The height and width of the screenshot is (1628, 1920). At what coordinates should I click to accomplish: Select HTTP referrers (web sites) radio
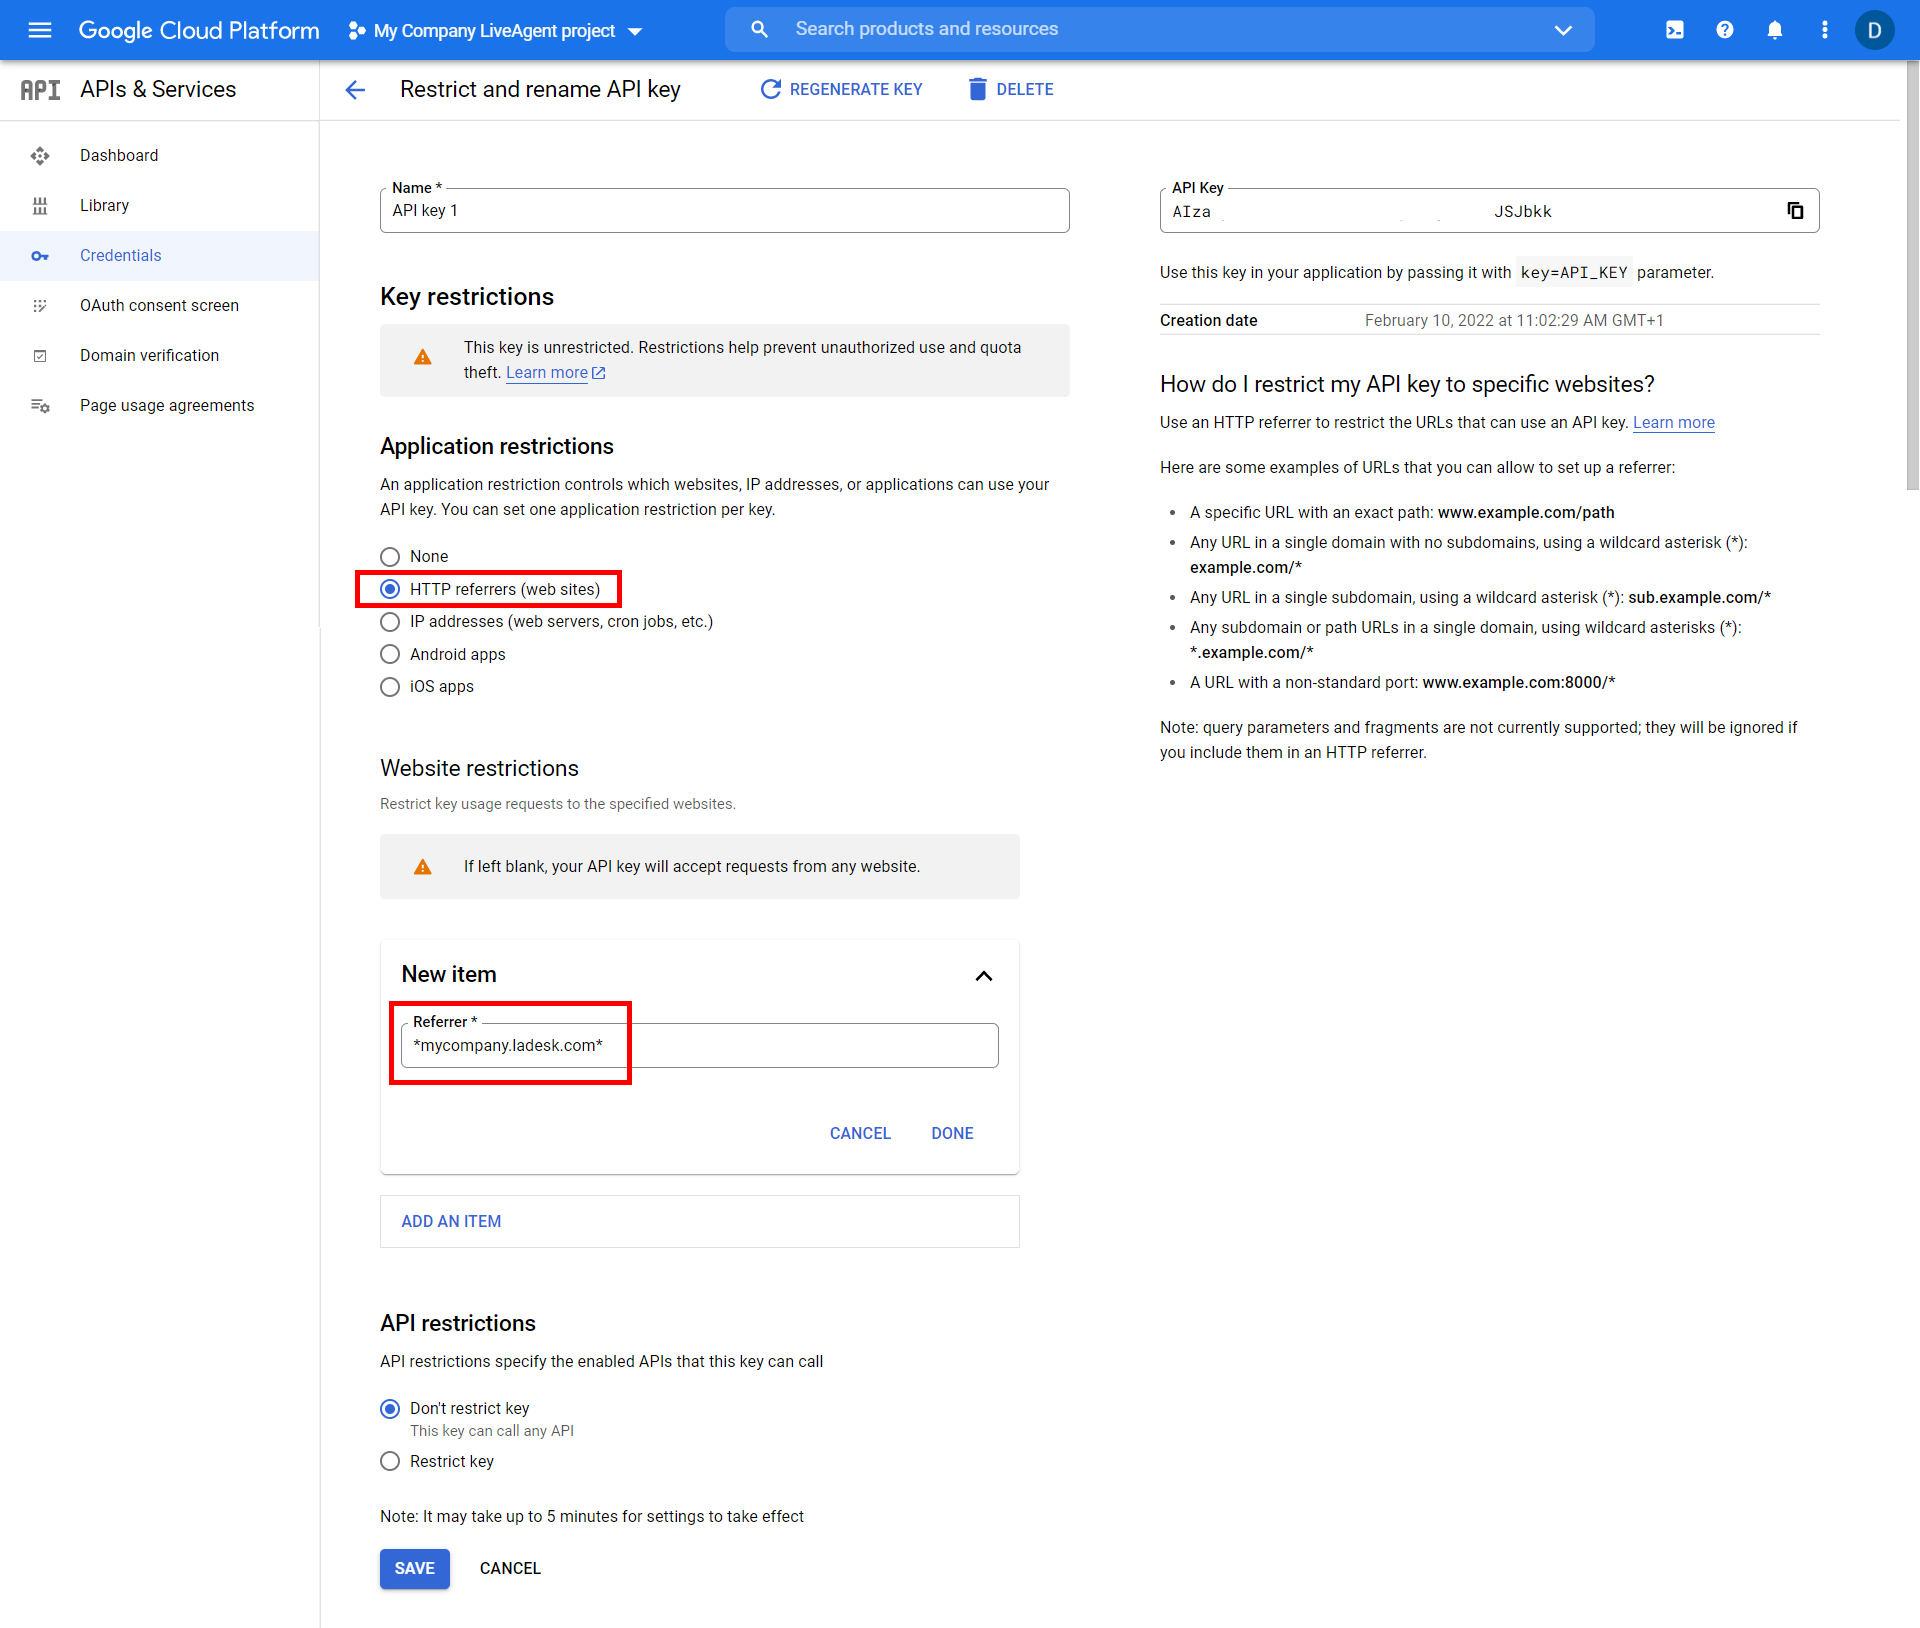click(x=390, y=589)
